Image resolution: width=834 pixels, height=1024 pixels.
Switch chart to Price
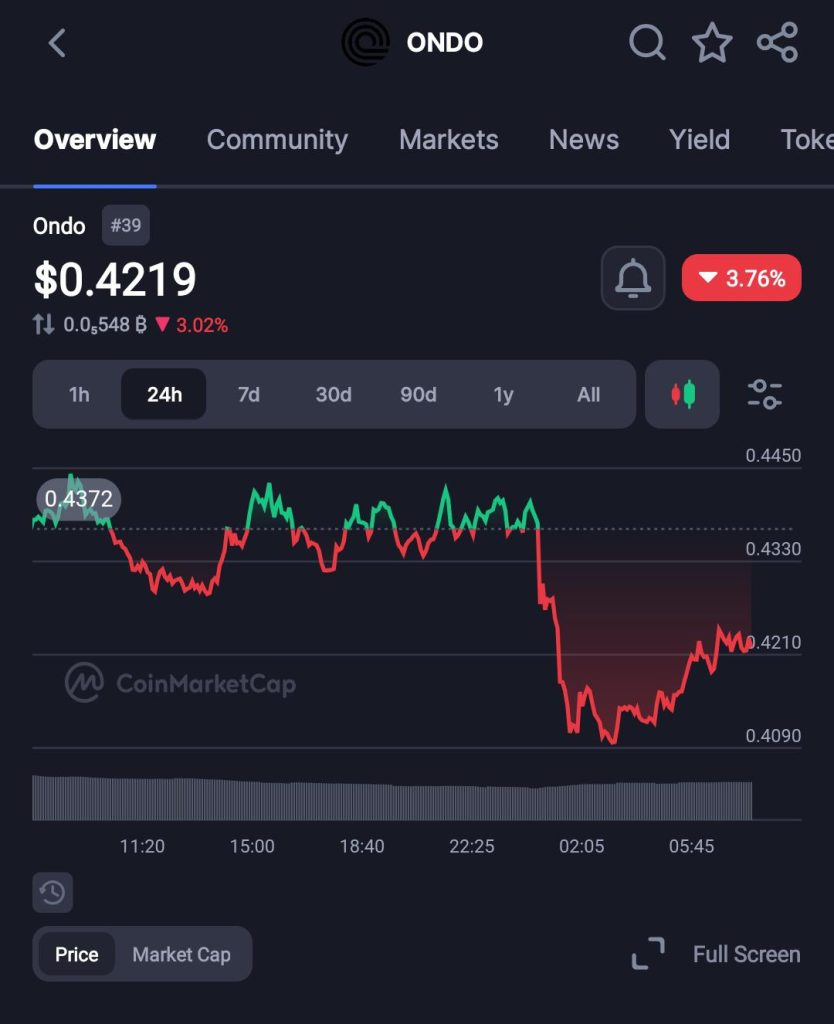click(76, 954)
